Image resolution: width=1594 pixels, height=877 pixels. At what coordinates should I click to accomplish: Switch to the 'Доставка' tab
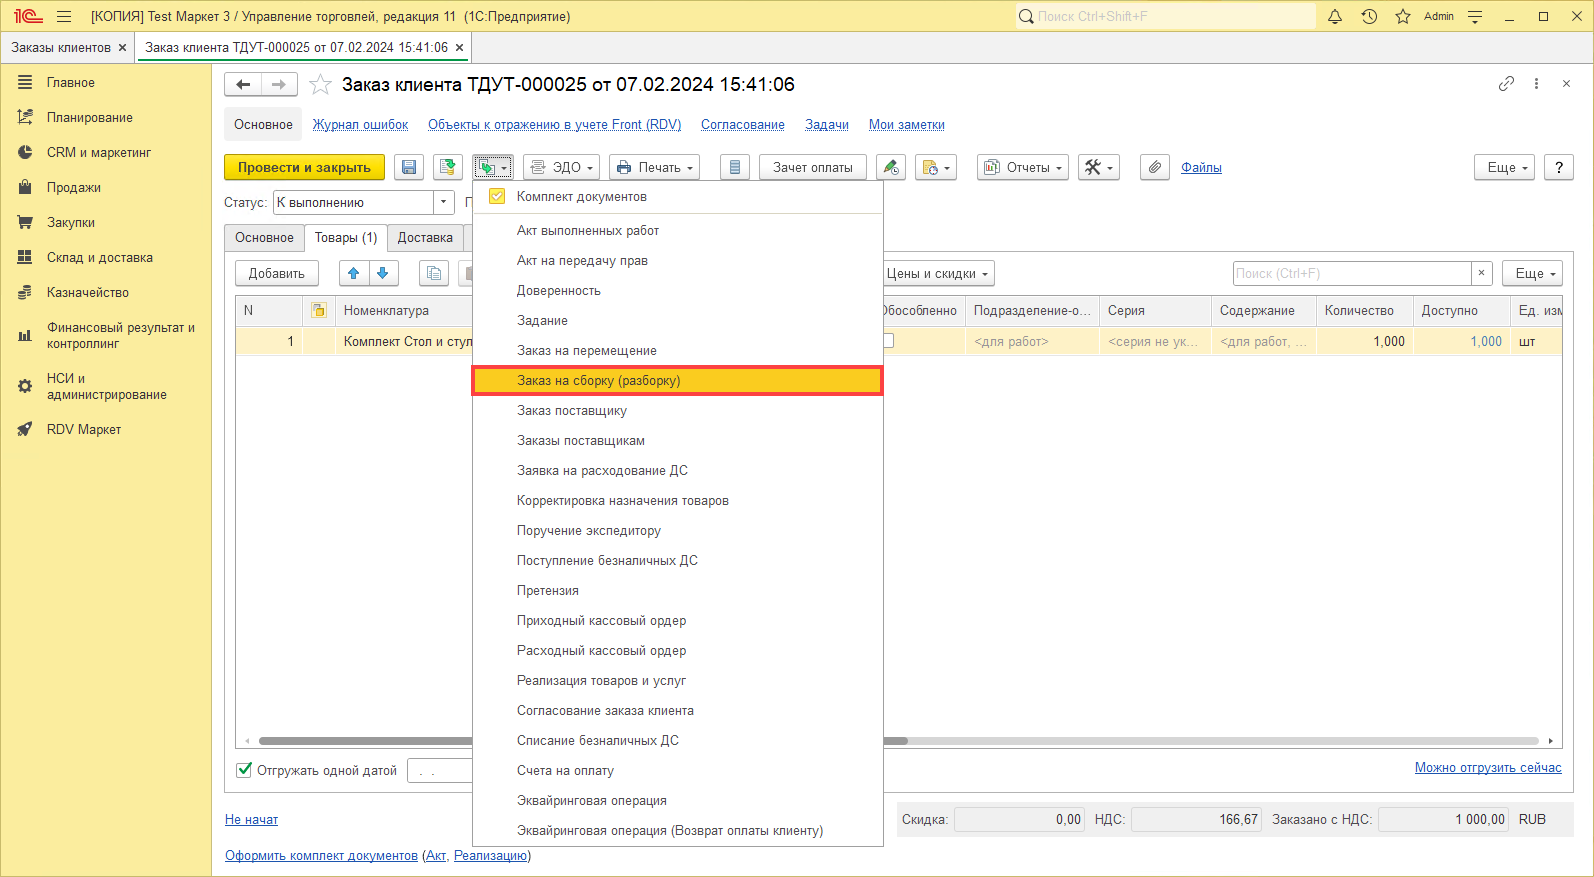425,238
